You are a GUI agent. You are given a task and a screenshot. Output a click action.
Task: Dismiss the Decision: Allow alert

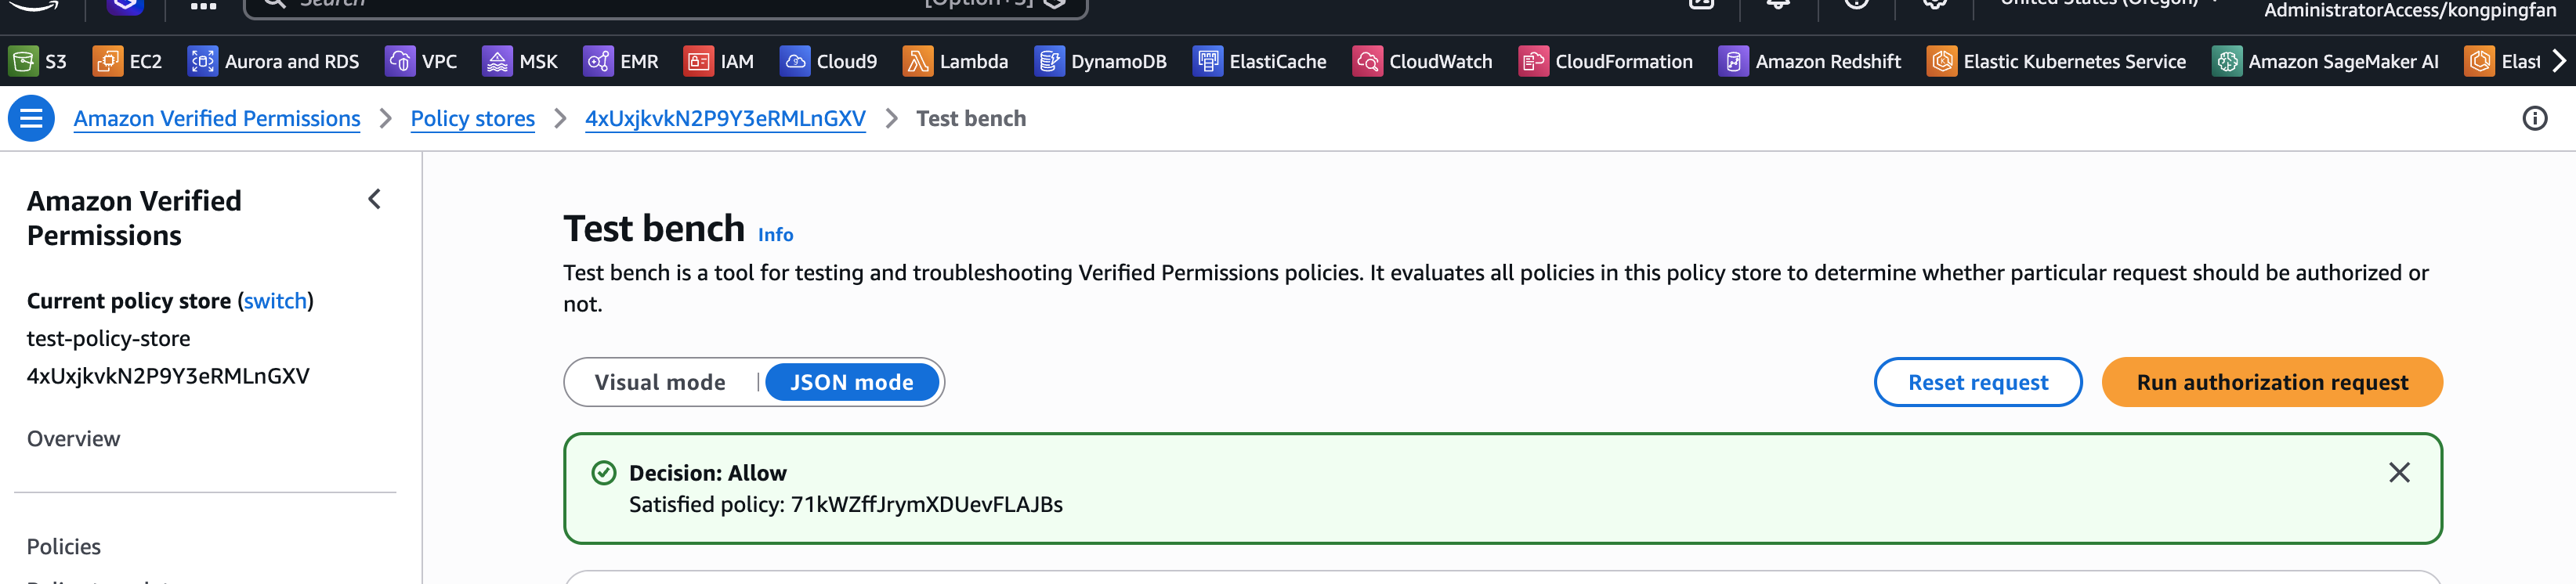[x=2398, y=472]
